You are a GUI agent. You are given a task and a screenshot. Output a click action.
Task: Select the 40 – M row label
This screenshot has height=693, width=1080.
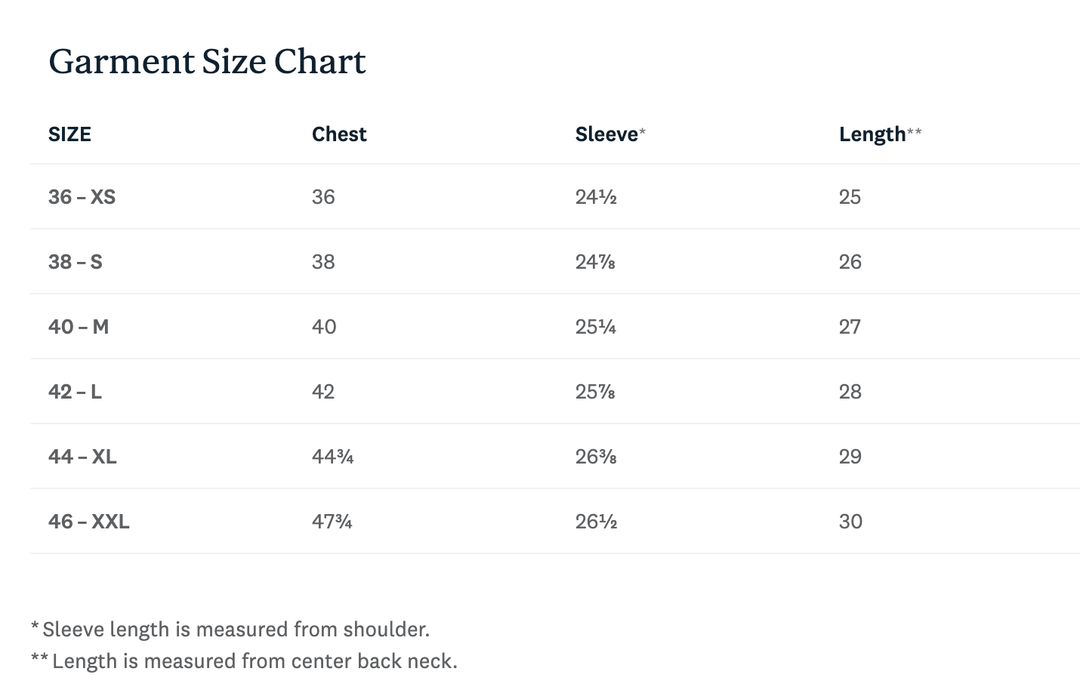78,327
